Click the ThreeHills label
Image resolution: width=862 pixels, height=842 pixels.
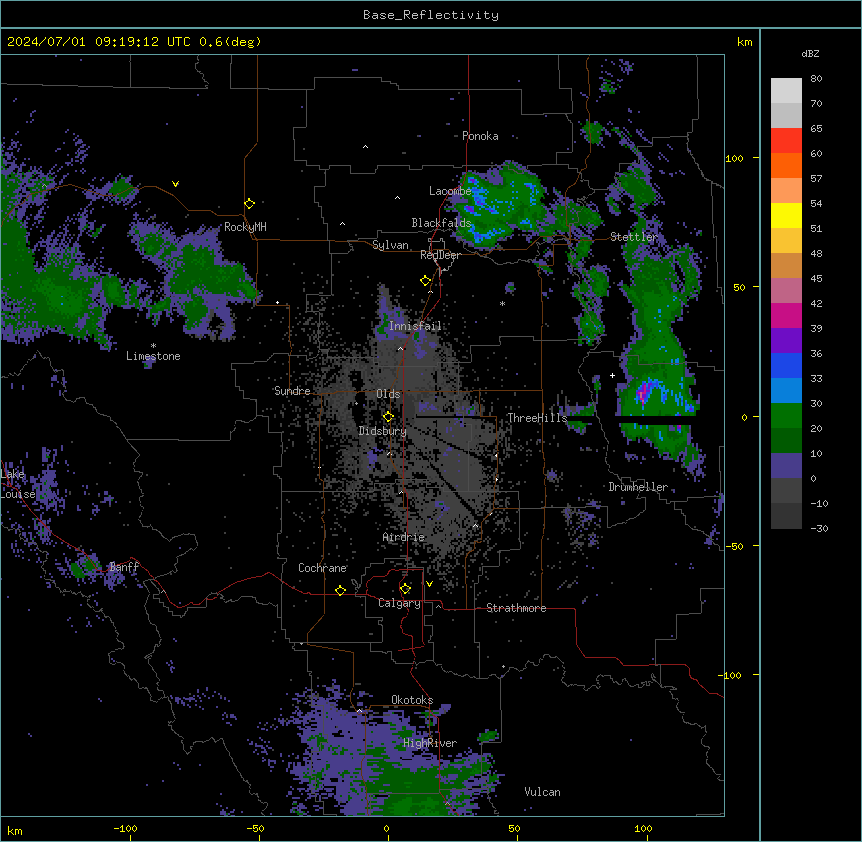(537, 418)
